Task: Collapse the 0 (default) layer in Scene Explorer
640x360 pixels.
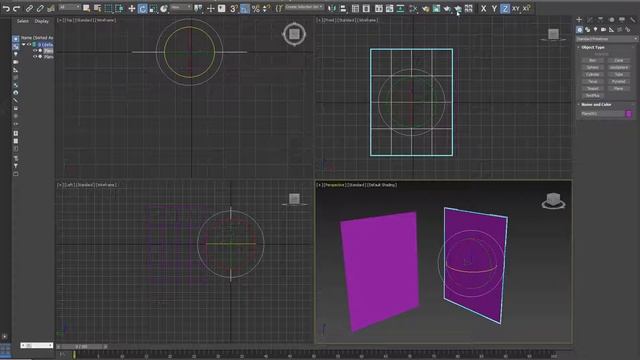Action: coord(24,44)
